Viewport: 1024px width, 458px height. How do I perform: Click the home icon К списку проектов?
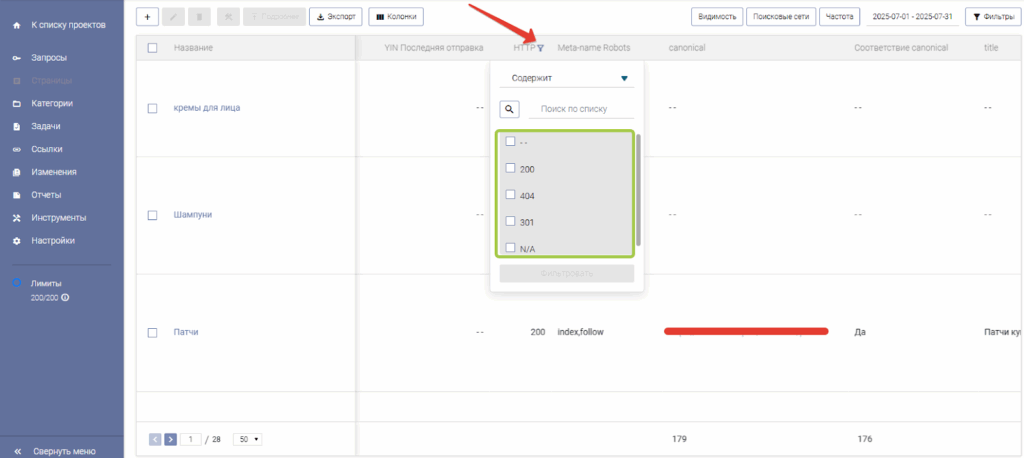pyautogui.click(x=16, y=23)
